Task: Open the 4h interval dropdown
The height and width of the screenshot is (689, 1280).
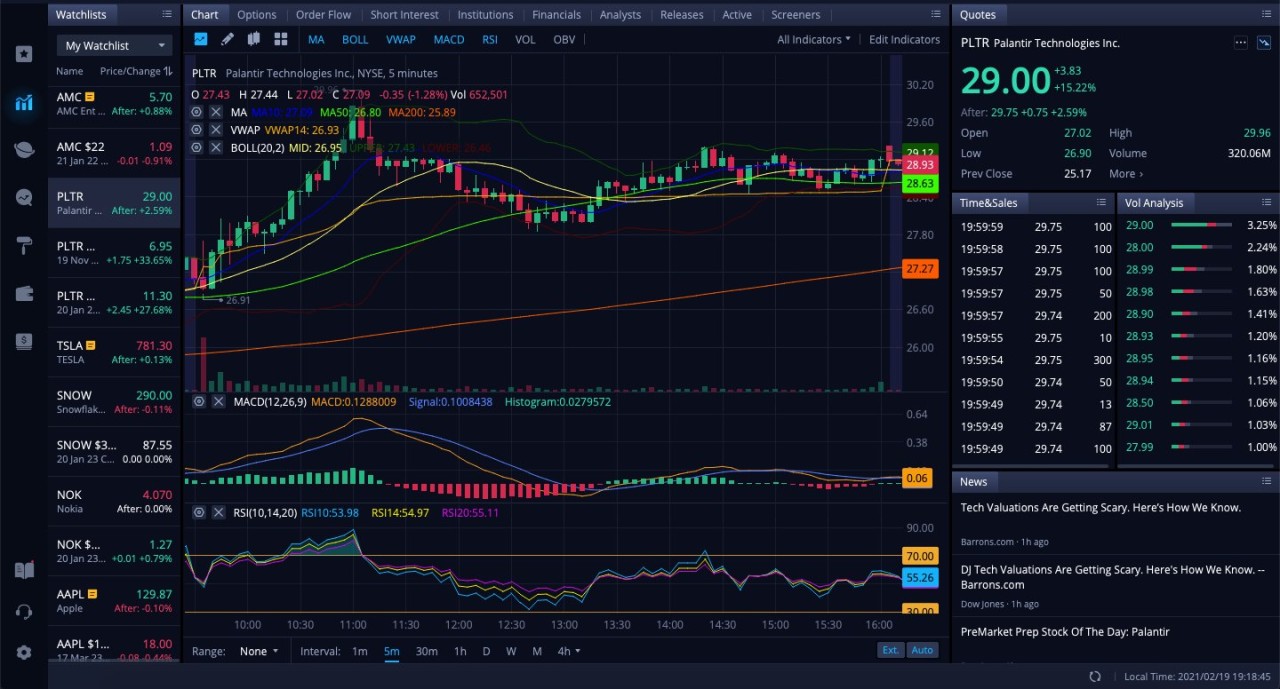Action: click(x=569, y=651)
